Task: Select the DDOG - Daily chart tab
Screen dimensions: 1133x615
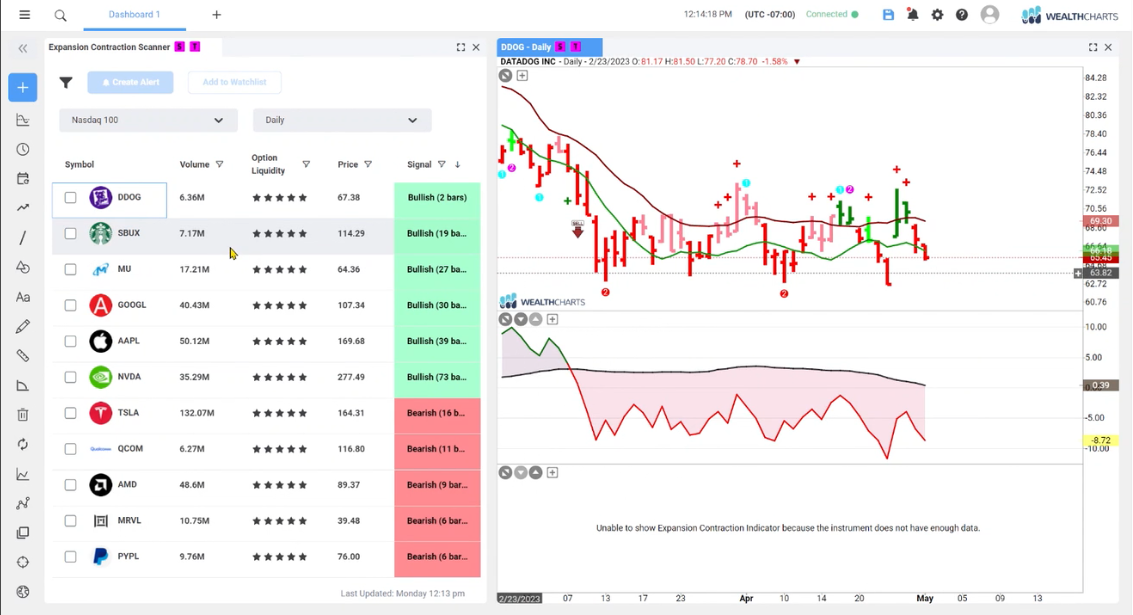Action: (550, 47)
